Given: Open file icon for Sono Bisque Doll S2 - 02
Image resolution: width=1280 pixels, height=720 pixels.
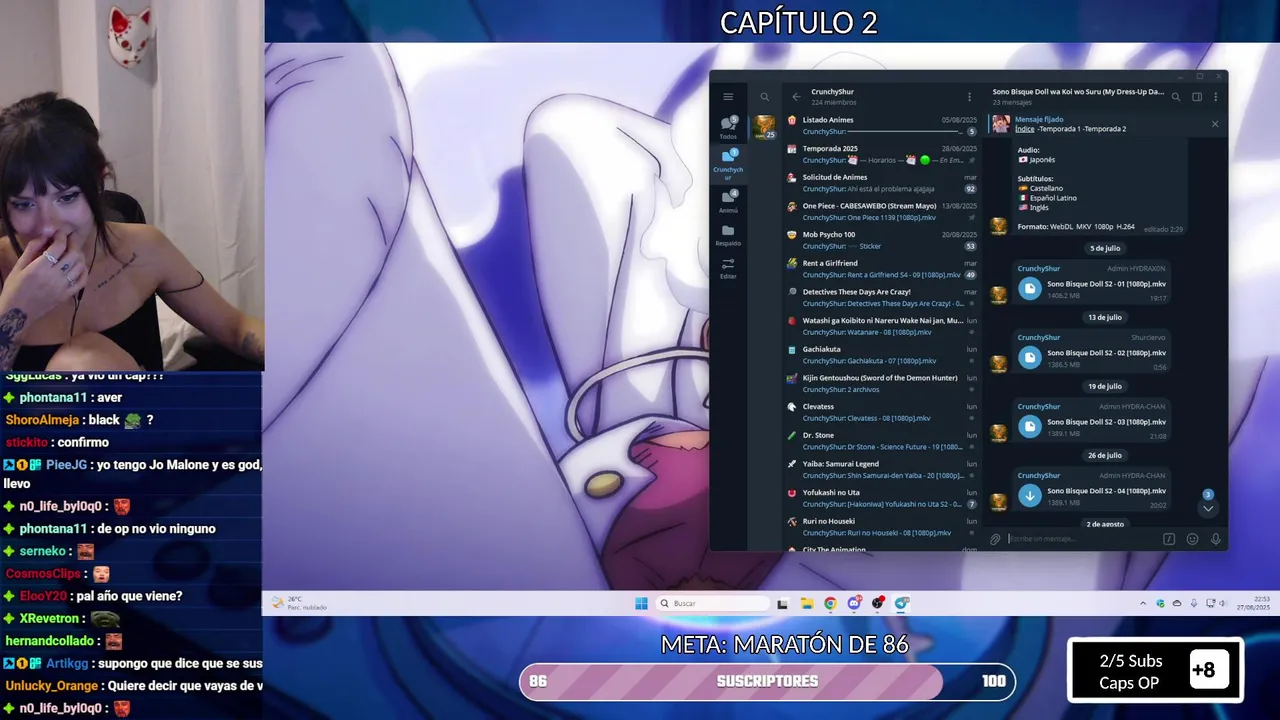Looking at the screenshot, I should point(1030,358).
